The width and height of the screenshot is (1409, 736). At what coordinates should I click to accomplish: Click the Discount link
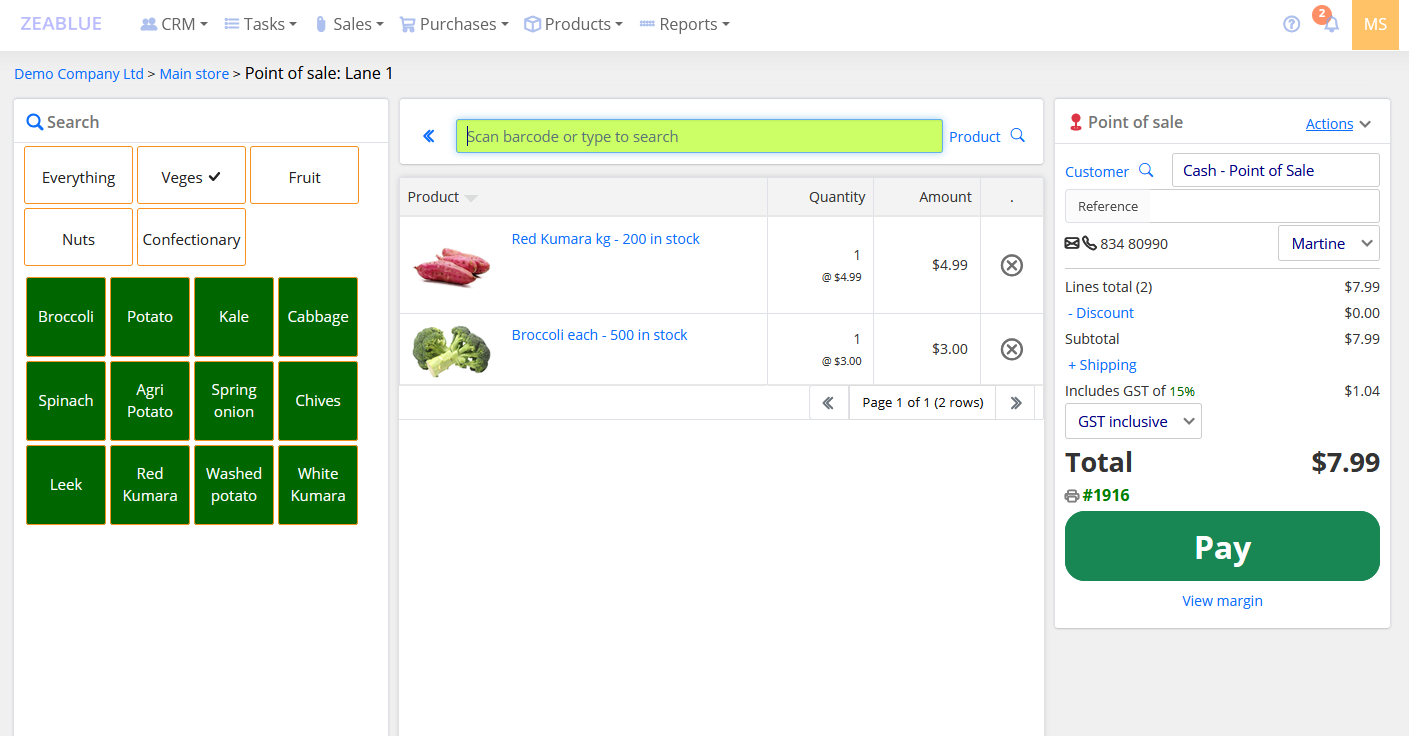(x=1101, y=313)
